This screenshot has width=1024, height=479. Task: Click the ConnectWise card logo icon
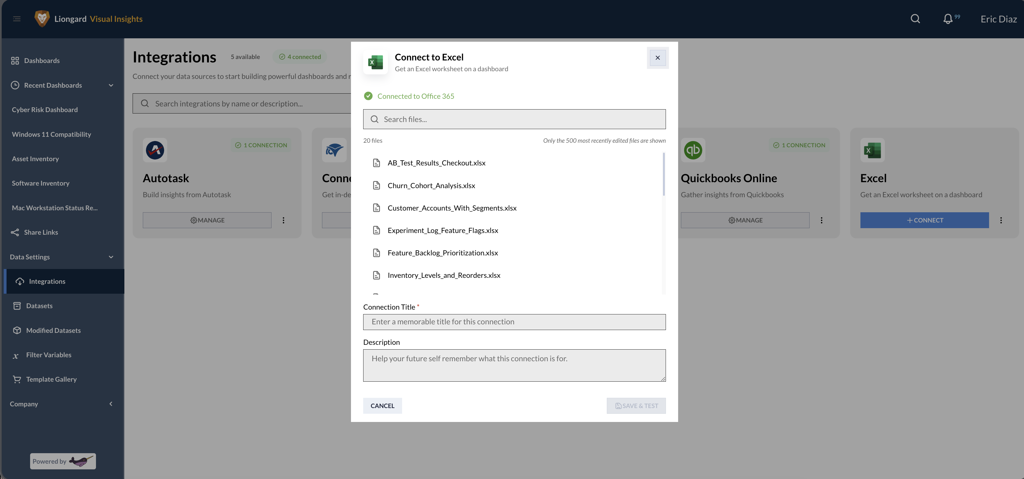click(334, 150)
